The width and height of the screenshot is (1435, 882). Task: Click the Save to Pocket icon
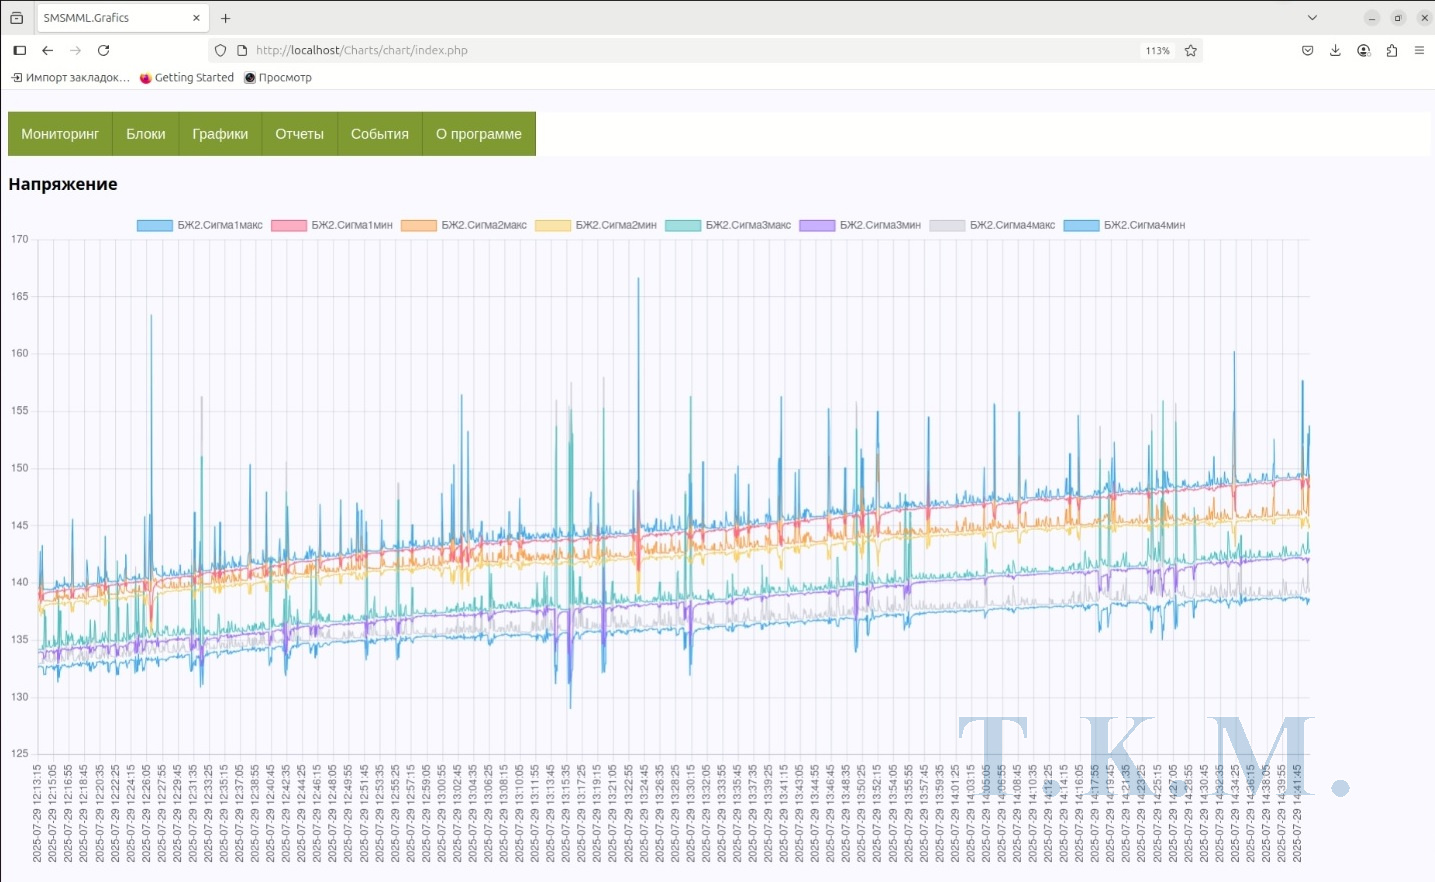click(x=1307, y=50)
